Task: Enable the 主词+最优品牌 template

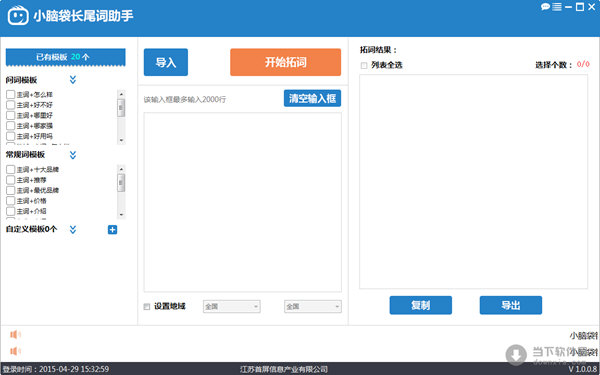Action: pyautogui.click(x=10, y=190)
